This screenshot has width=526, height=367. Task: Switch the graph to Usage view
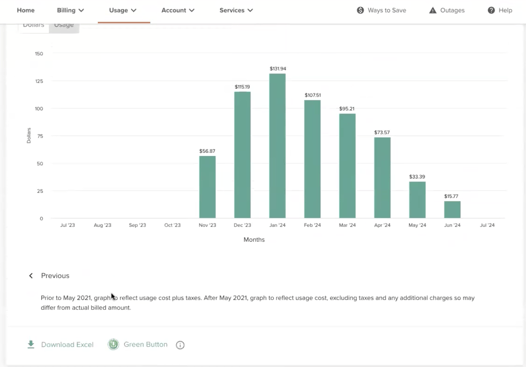64,27
